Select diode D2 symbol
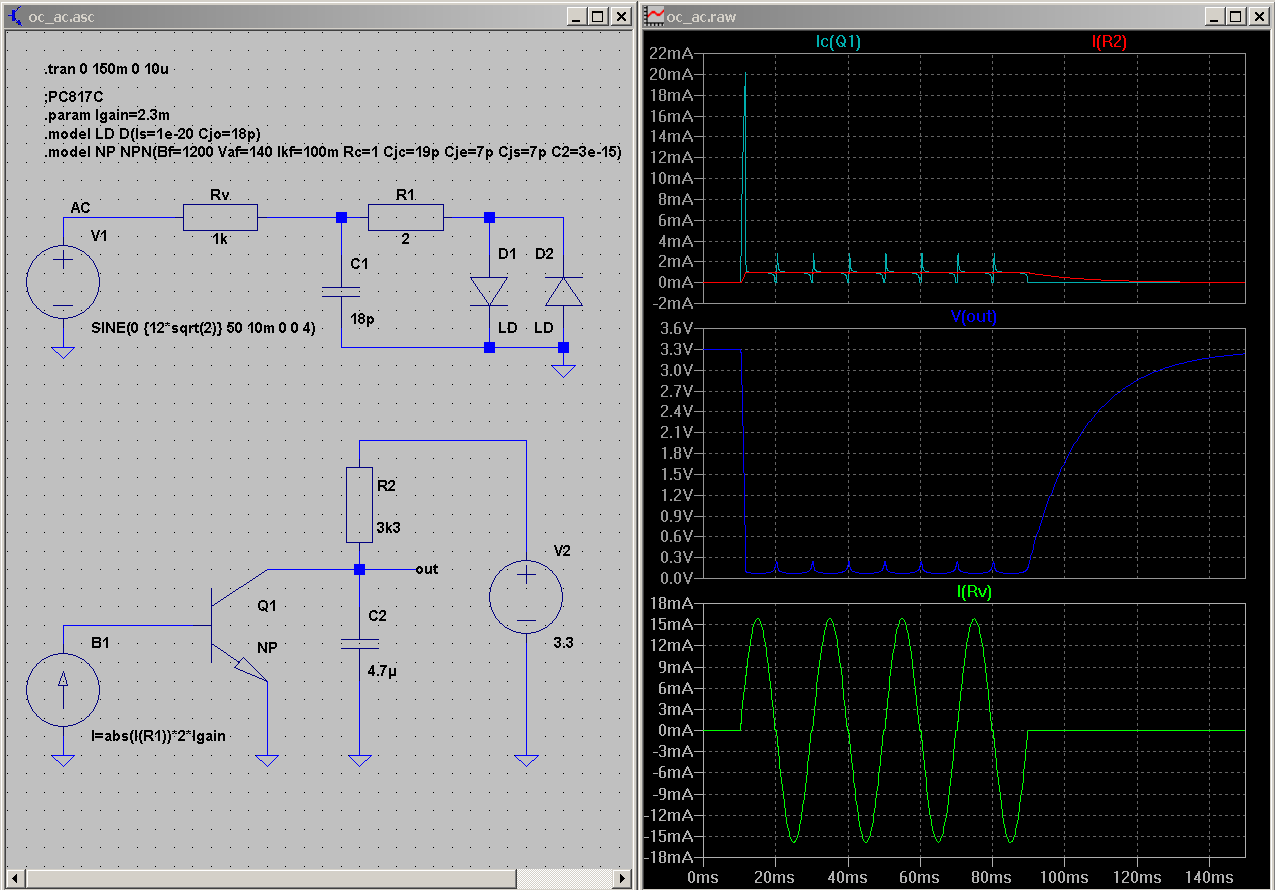This screenshot has width=1275, height=890. [x=563, y=291]
